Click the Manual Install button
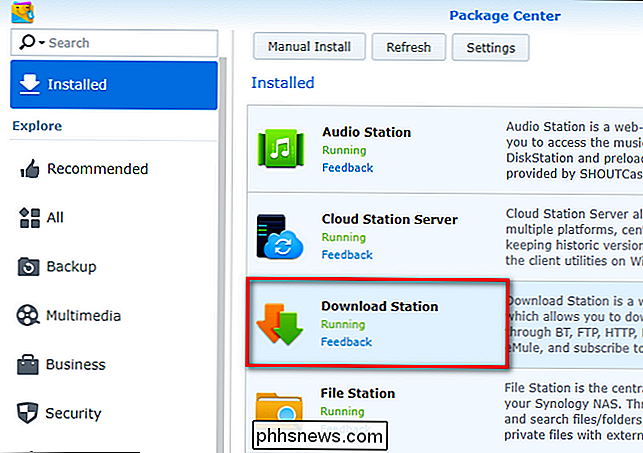The height and width of the screenshot is (453, 643). [x=309, y=47]
